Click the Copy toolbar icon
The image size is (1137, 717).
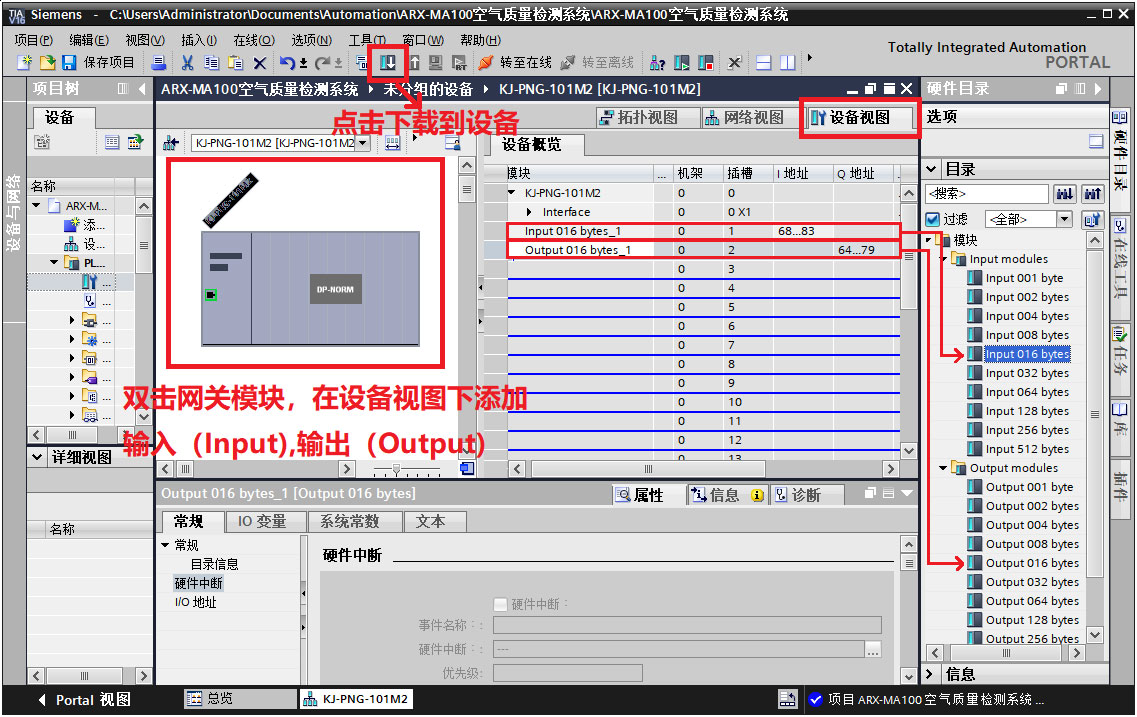pyautogui.click(x=211, y=63)
